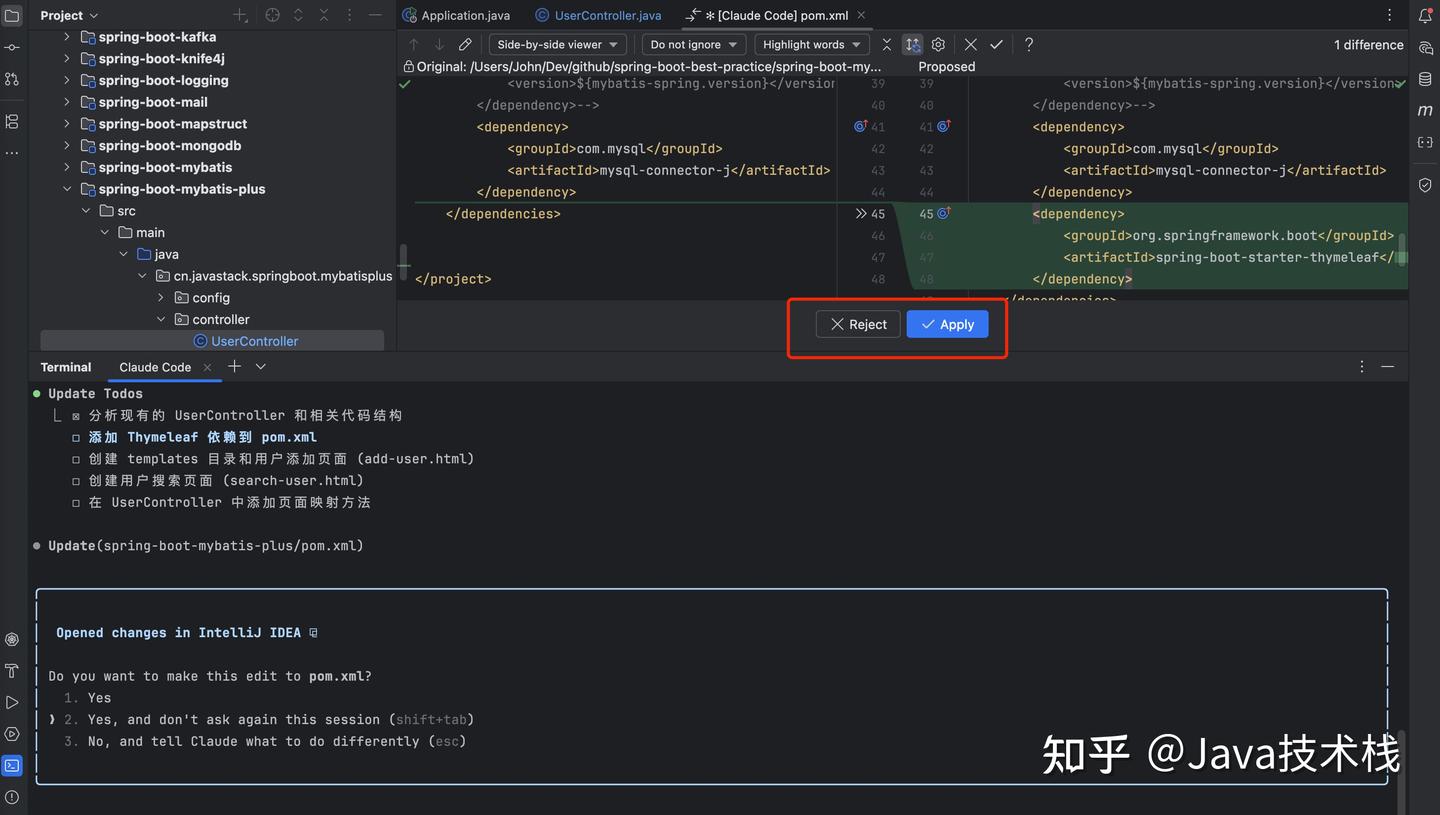The width and height of the screenshot is (1440, 815).
Task: Open the Do not ignore whitespace dropdown
Action: (x=692, y=44)
